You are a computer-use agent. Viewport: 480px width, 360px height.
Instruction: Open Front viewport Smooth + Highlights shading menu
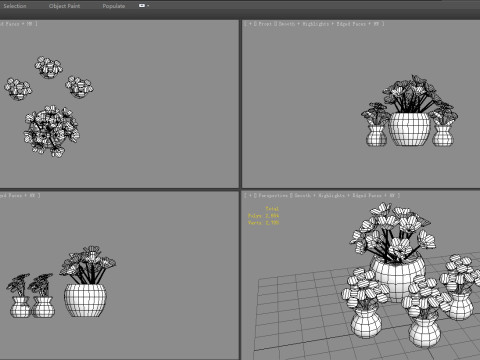pyautogui.click(x=304, y=24)
